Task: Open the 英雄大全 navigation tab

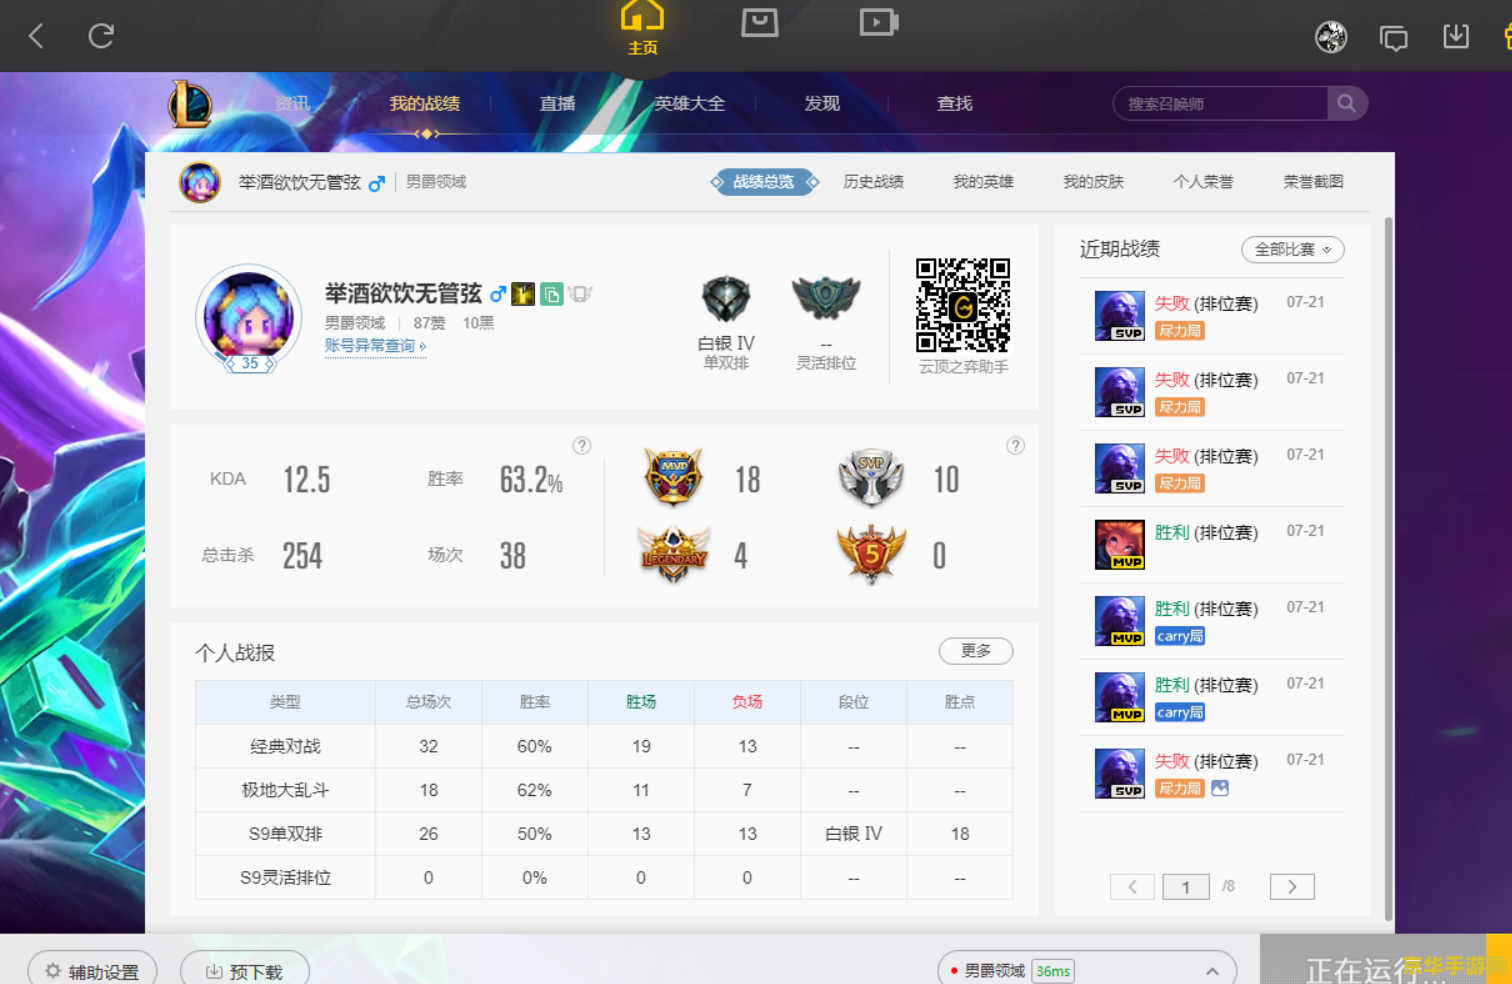Action: click(689, 104)
